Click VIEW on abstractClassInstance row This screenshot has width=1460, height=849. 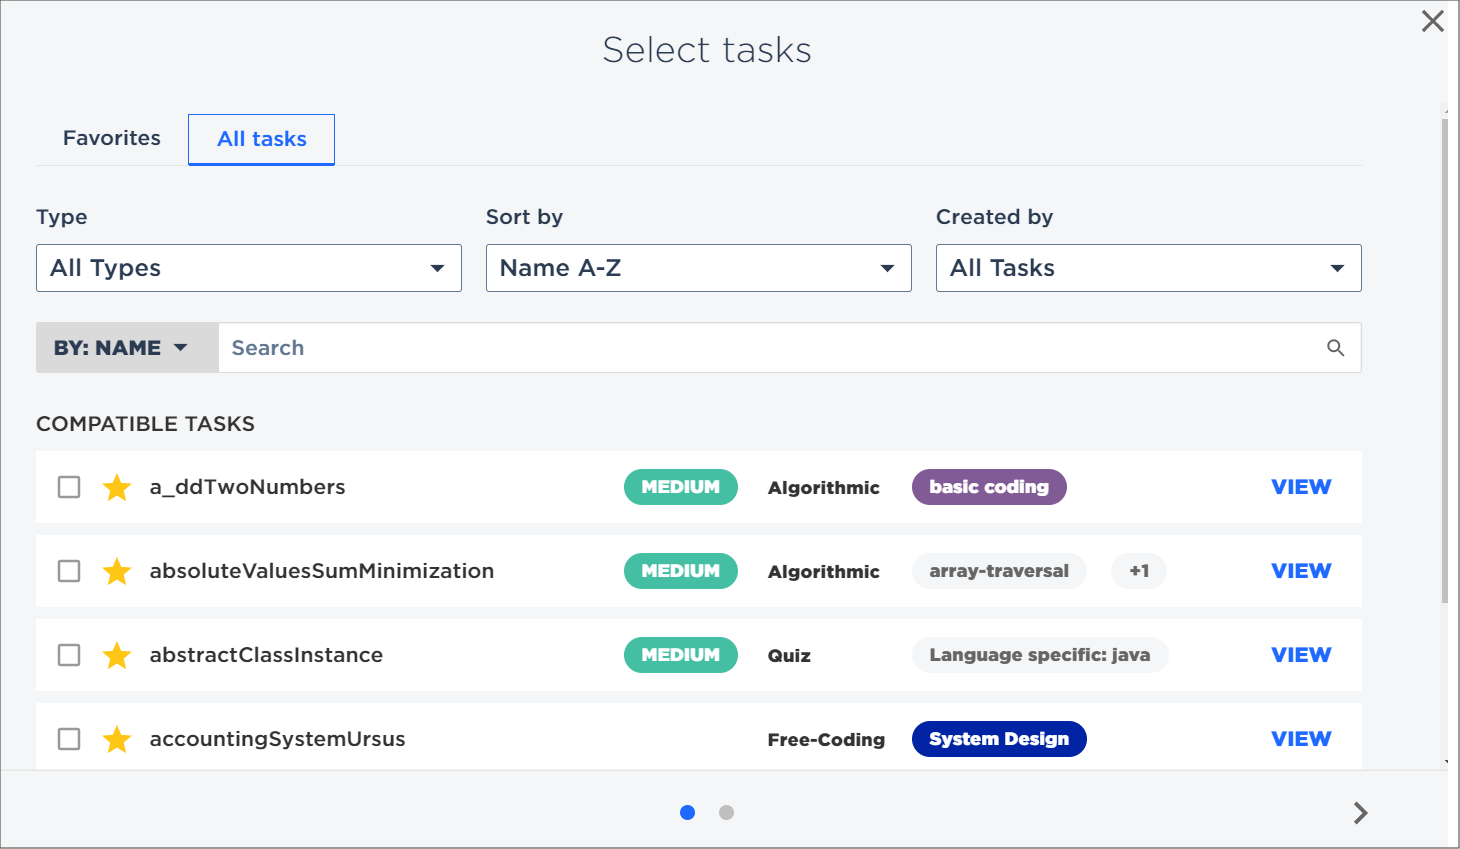tap(1301, 655)
